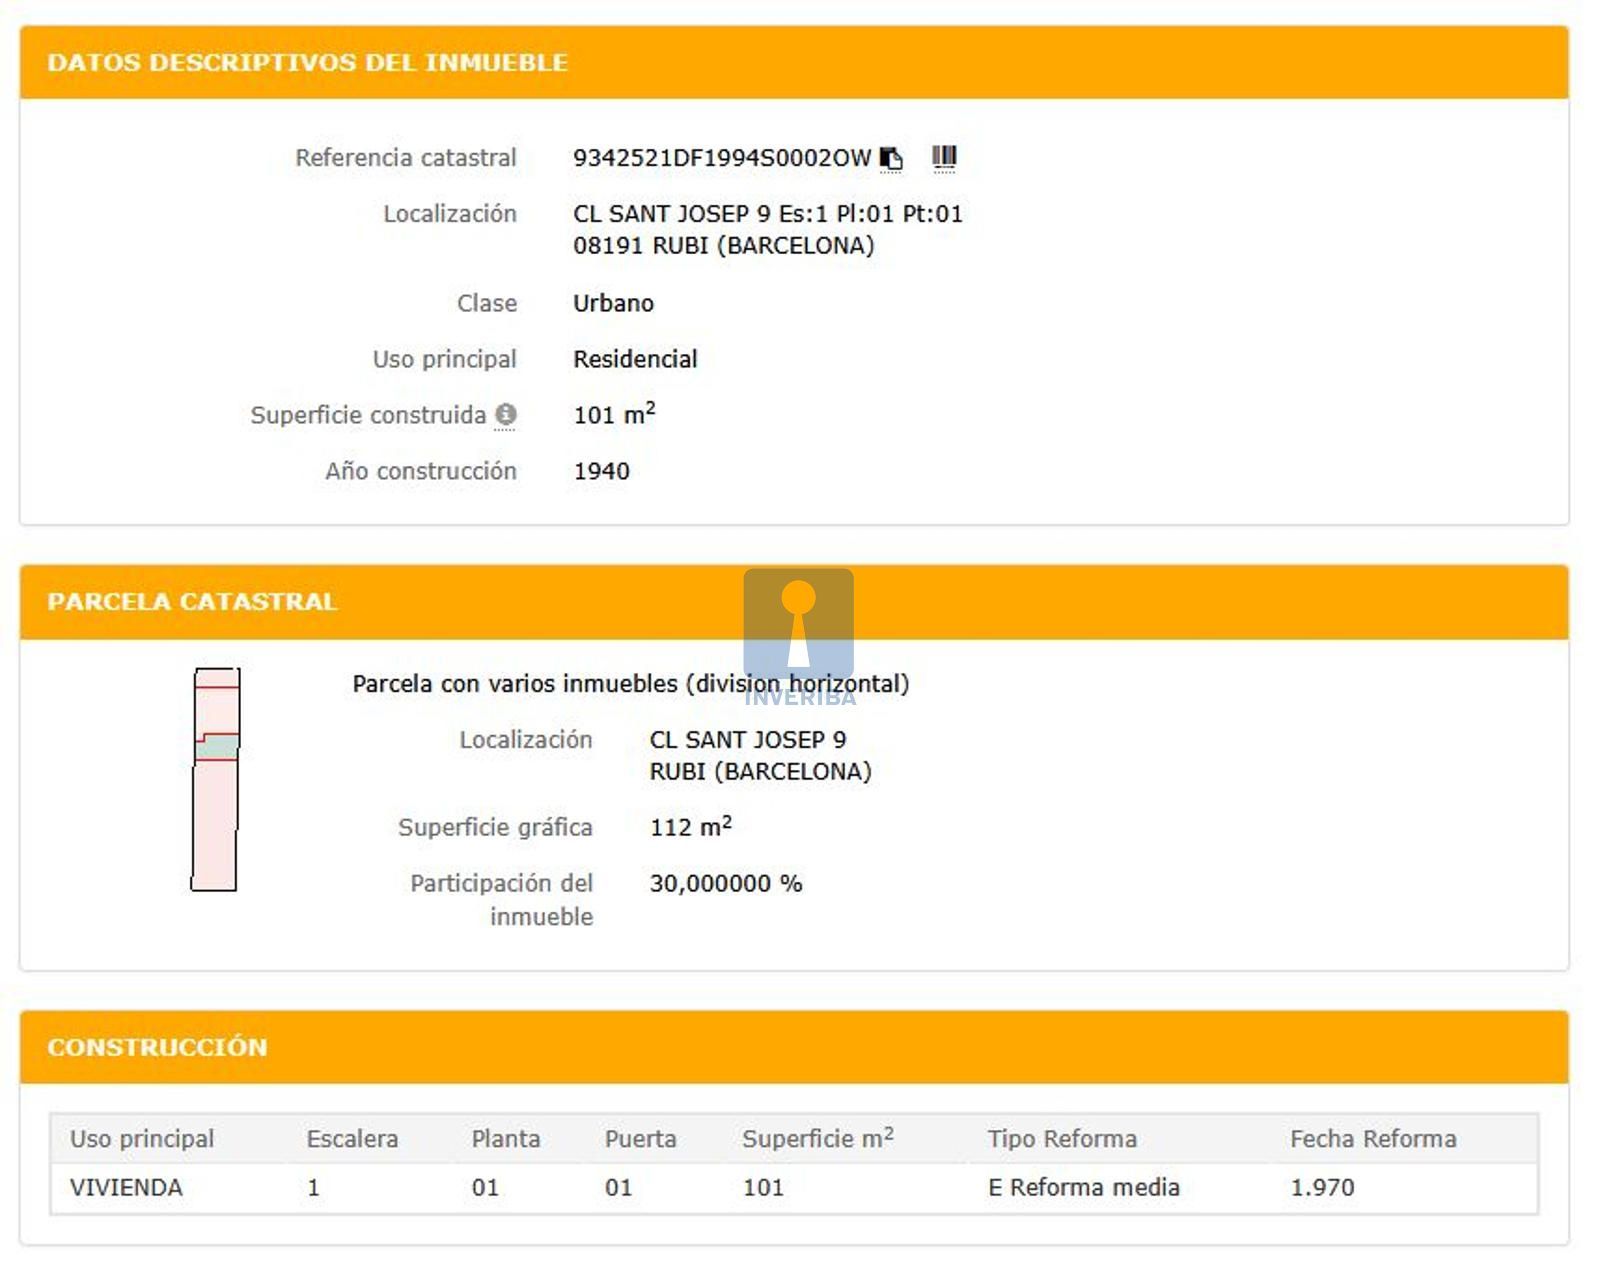Open the barcode icon beside the reference
Image resolution: width=1600 pixels, height=1274 pixels.
tap(944, 157)
